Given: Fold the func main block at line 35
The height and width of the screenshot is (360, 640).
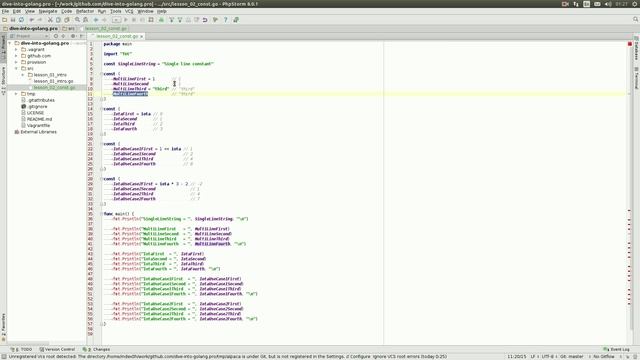Looking at the screenshot, I should coord(101,214).
